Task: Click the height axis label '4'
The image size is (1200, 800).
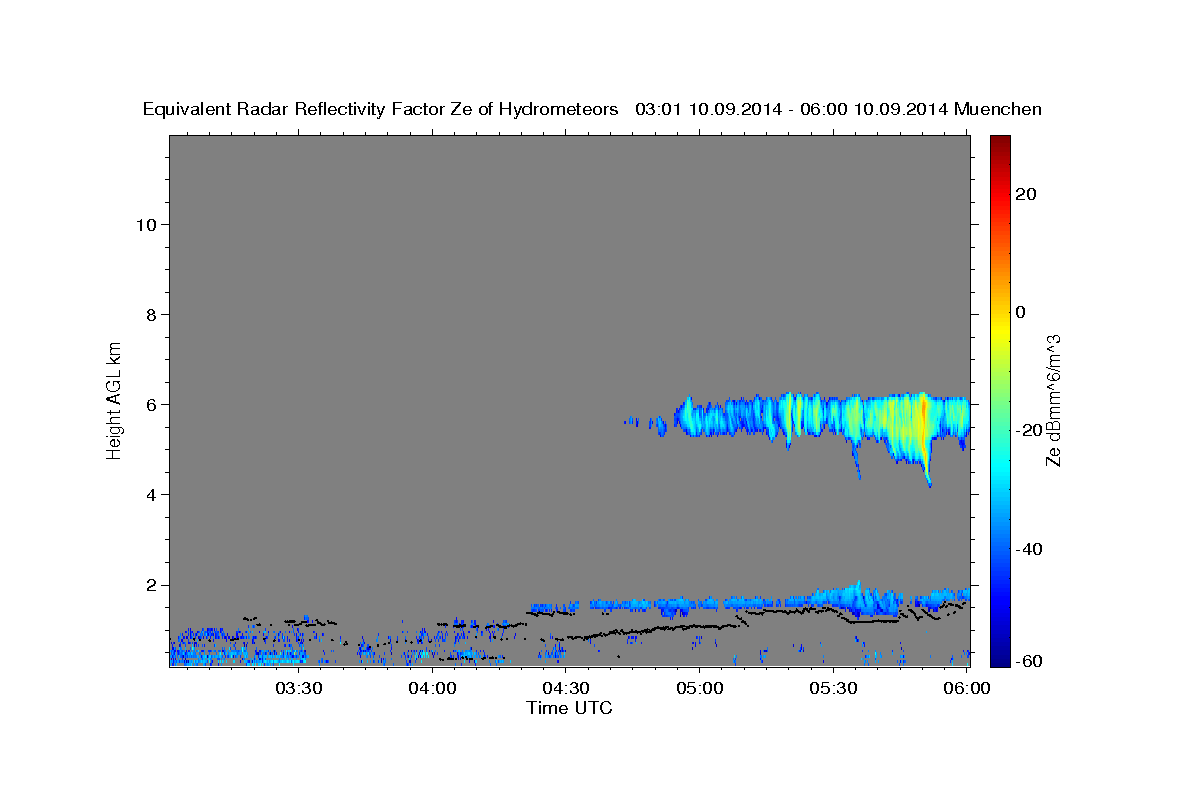Action: (149, 494)
